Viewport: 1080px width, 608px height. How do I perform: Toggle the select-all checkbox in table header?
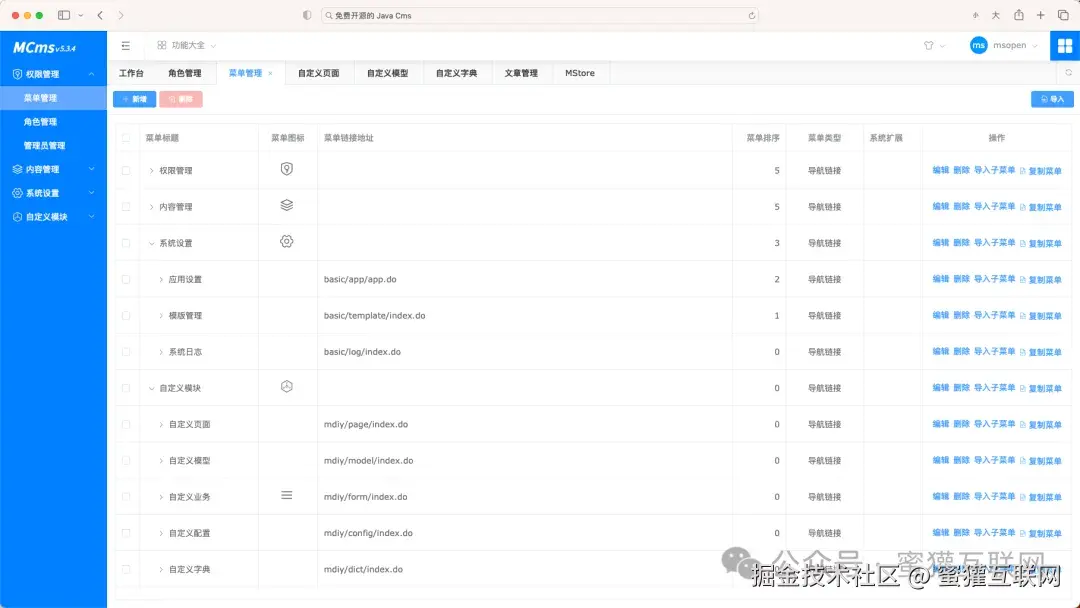[126, 138]
